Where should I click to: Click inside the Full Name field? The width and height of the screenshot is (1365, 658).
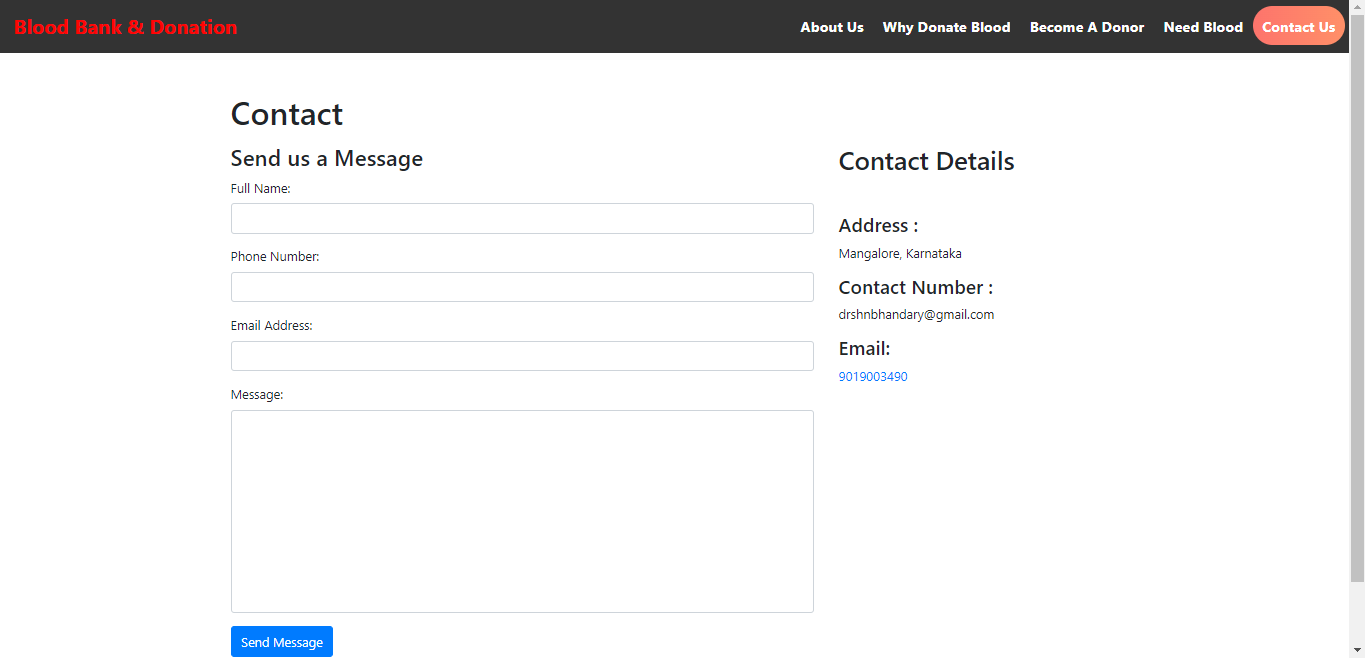click(x=521, y=218)
